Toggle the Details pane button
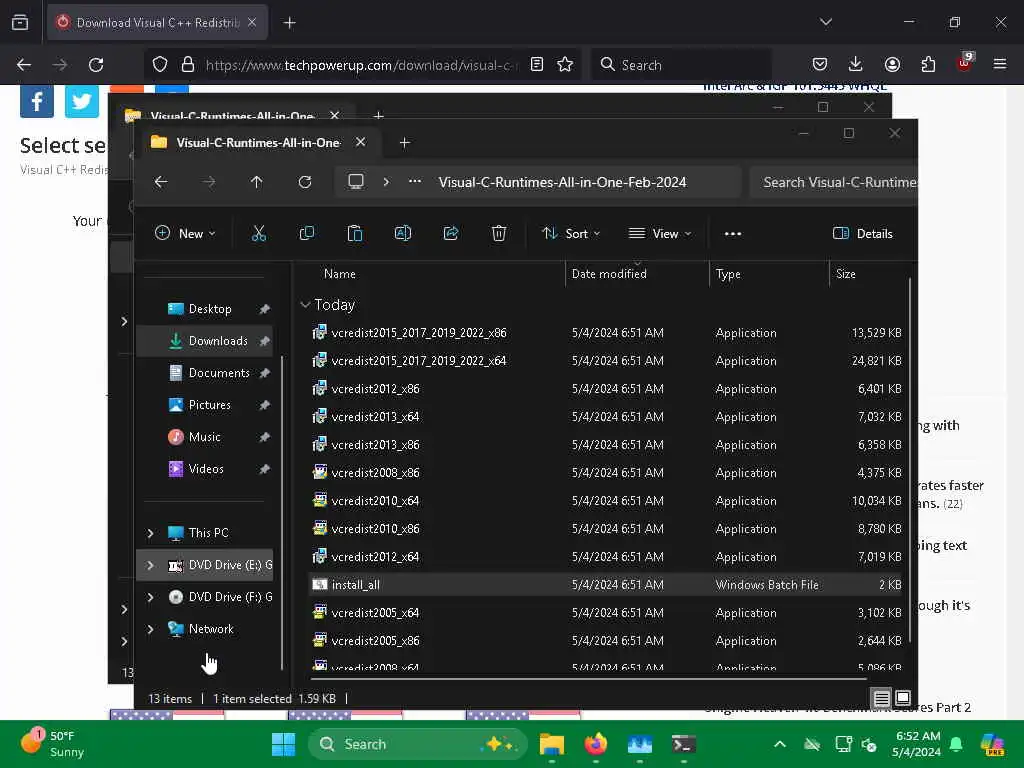1024x768 pixels. (x=863, y=233)
